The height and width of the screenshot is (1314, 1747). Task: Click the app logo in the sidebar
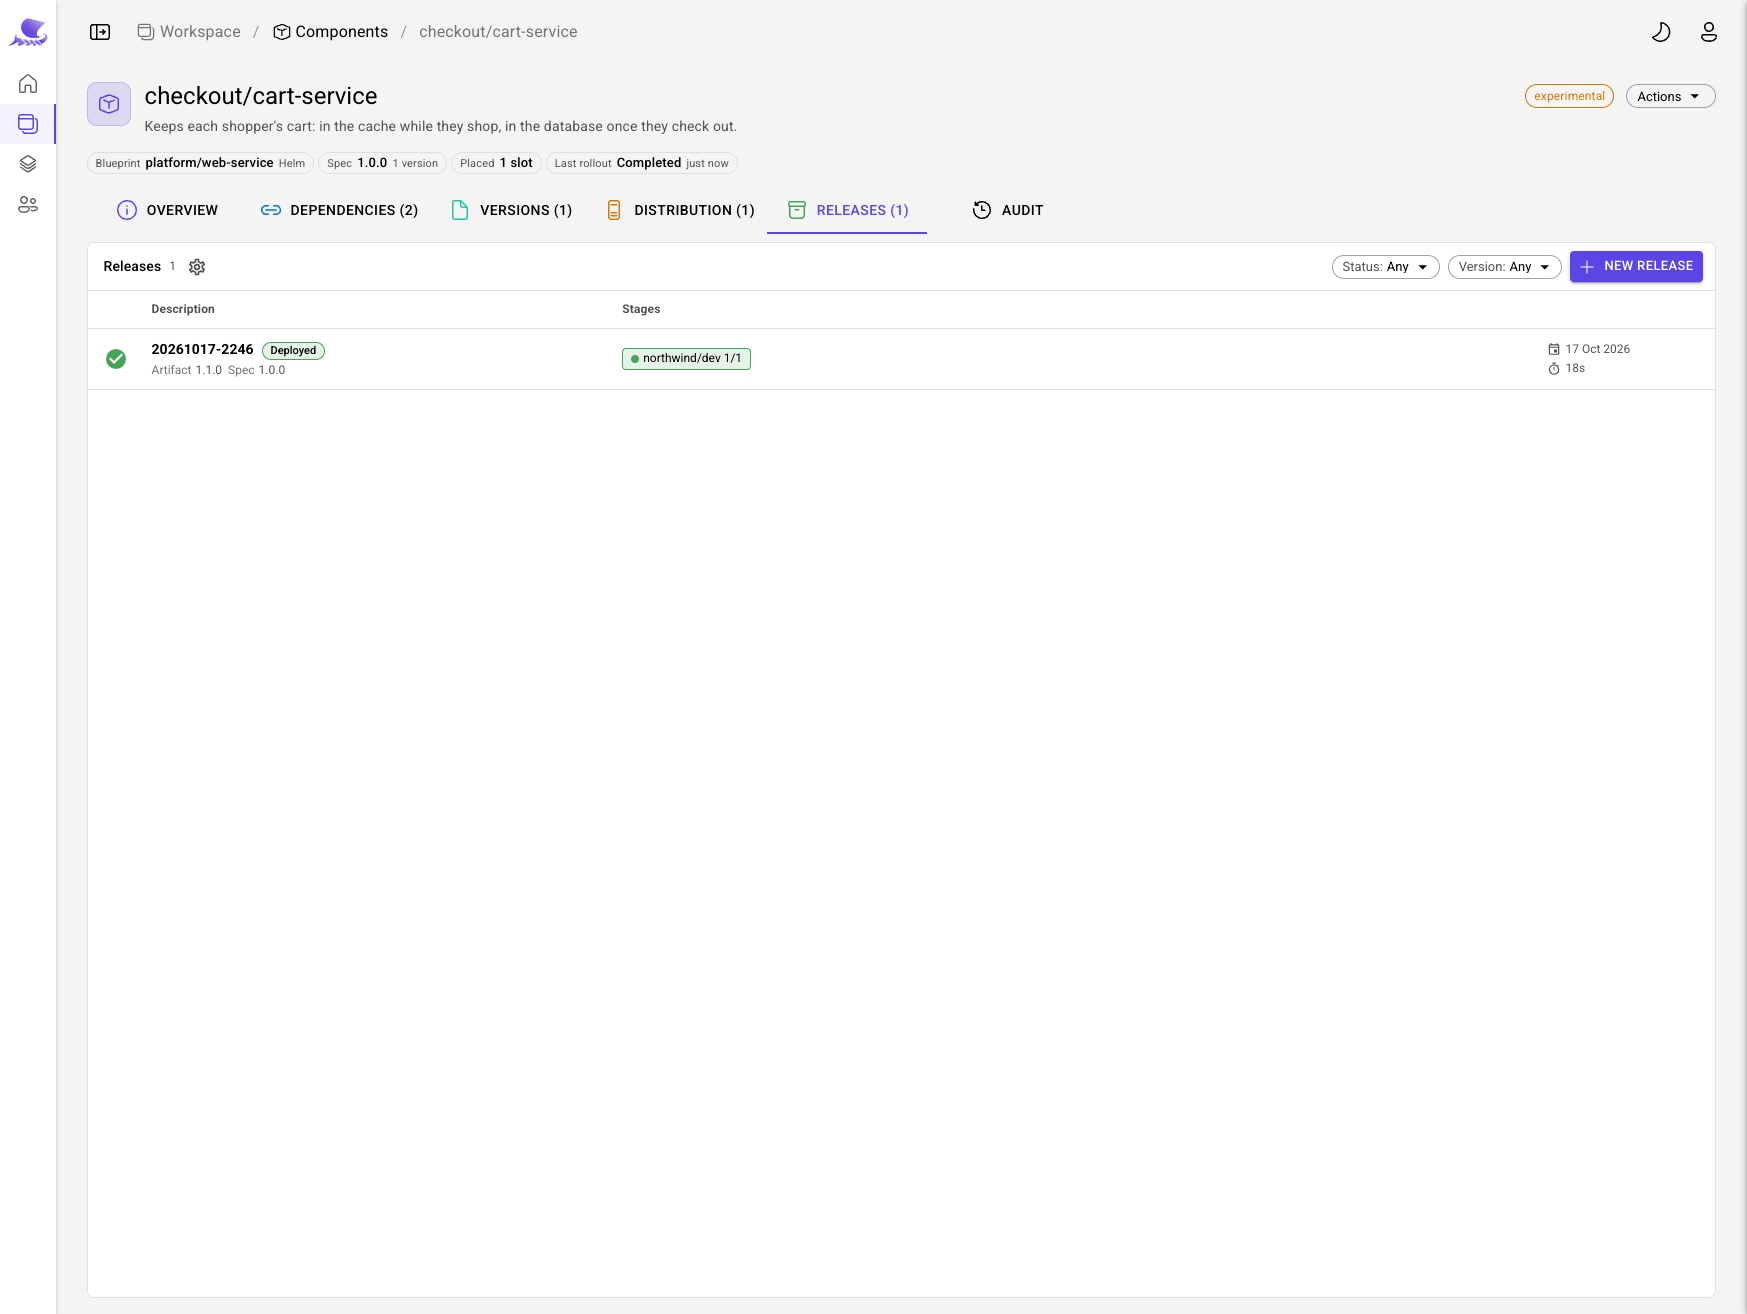(x=28, y=32)
